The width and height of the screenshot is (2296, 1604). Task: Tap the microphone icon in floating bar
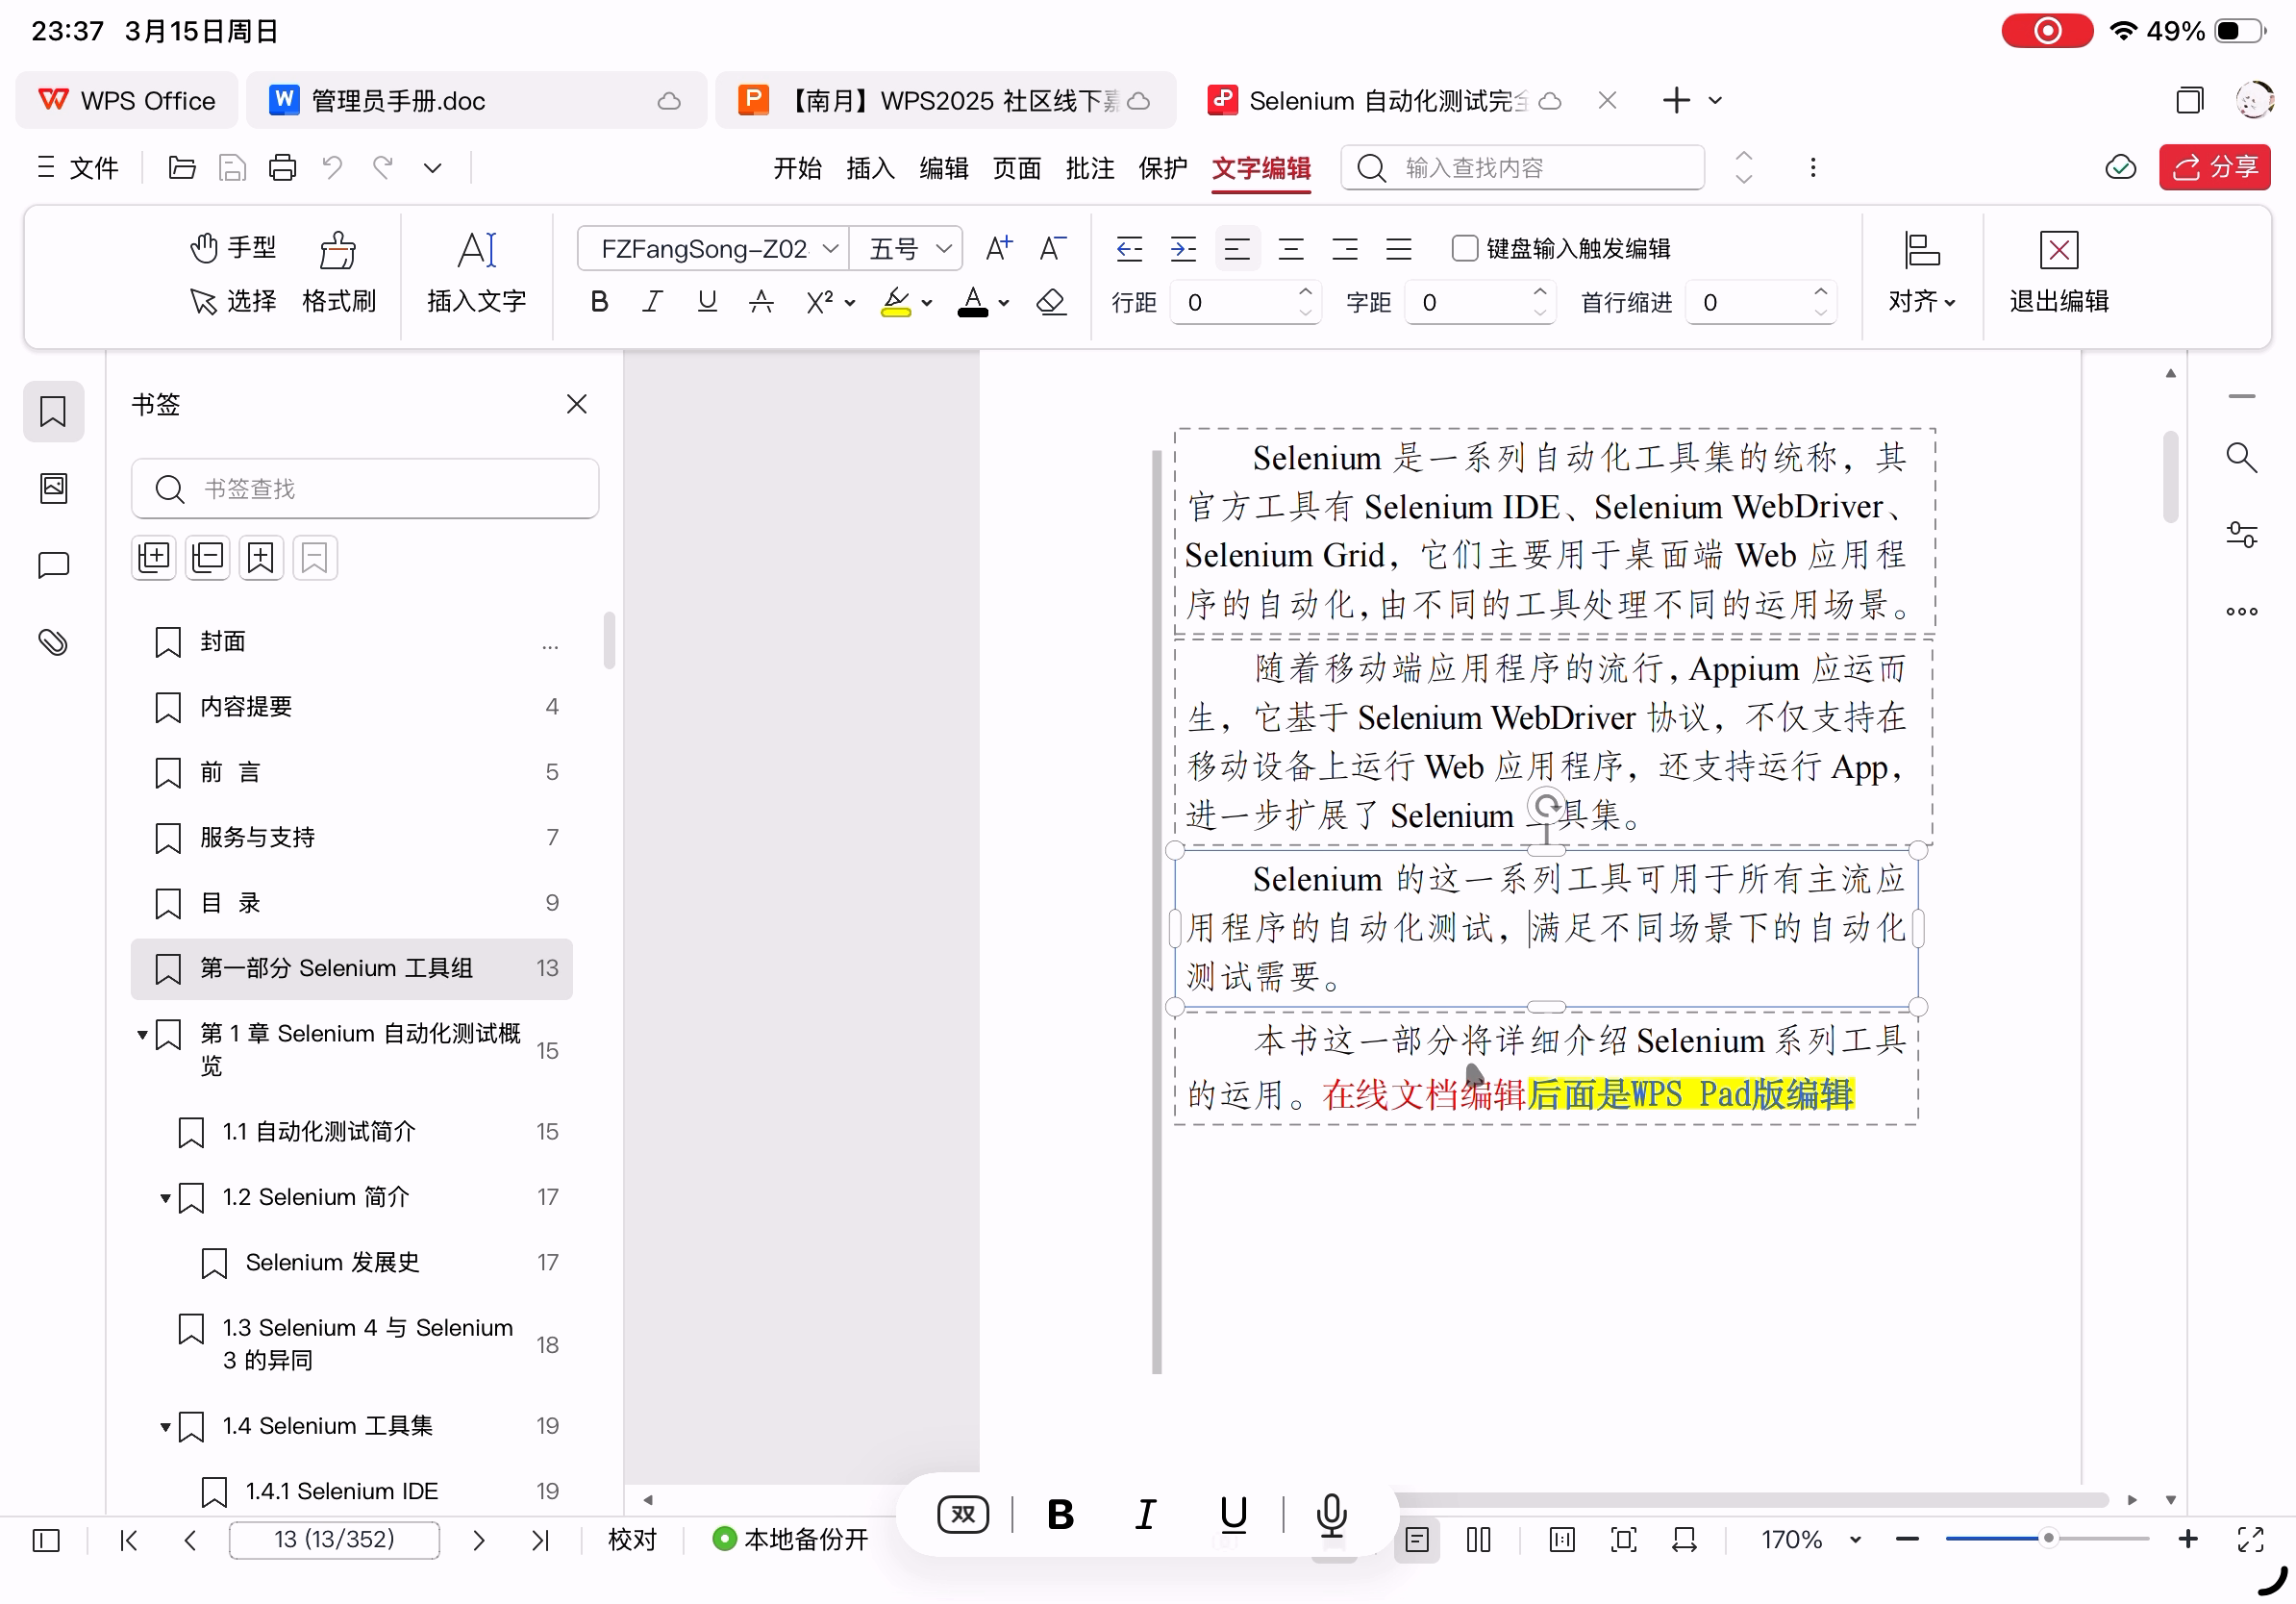pos(1331,1515)
